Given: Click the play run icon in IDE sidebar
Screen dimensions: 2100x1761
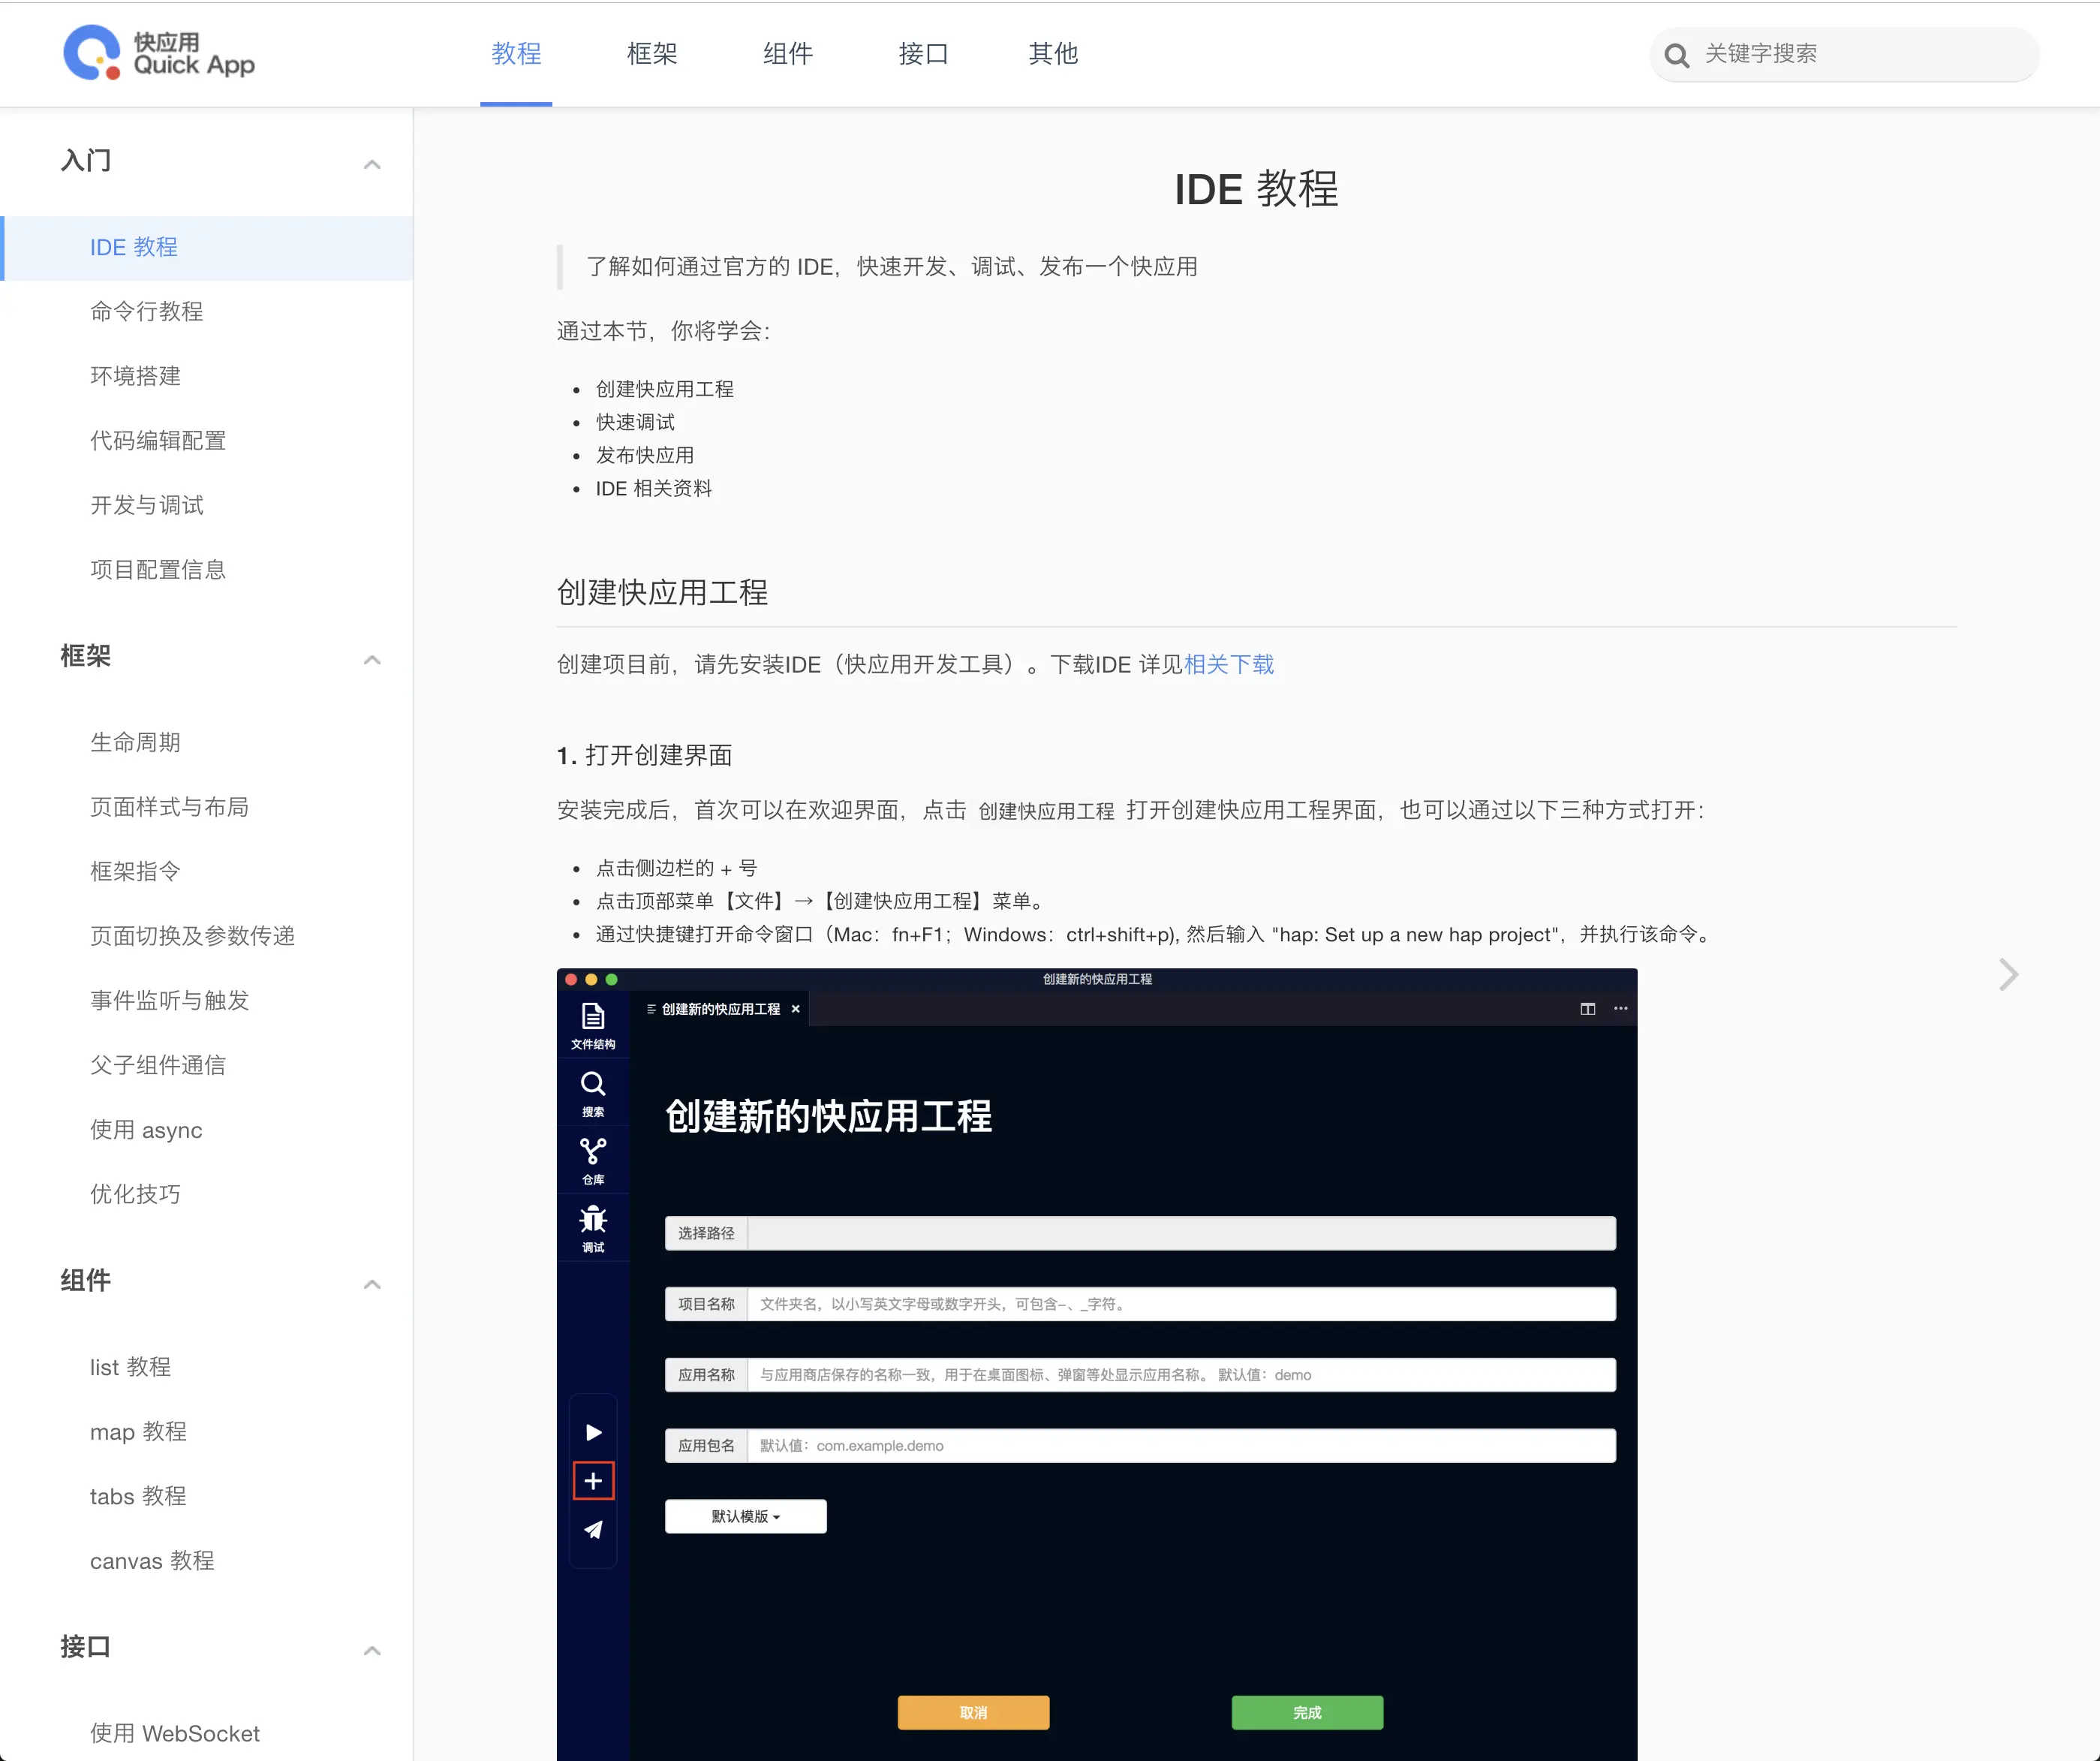Looking at the screenshot, I should point(593,1432).
